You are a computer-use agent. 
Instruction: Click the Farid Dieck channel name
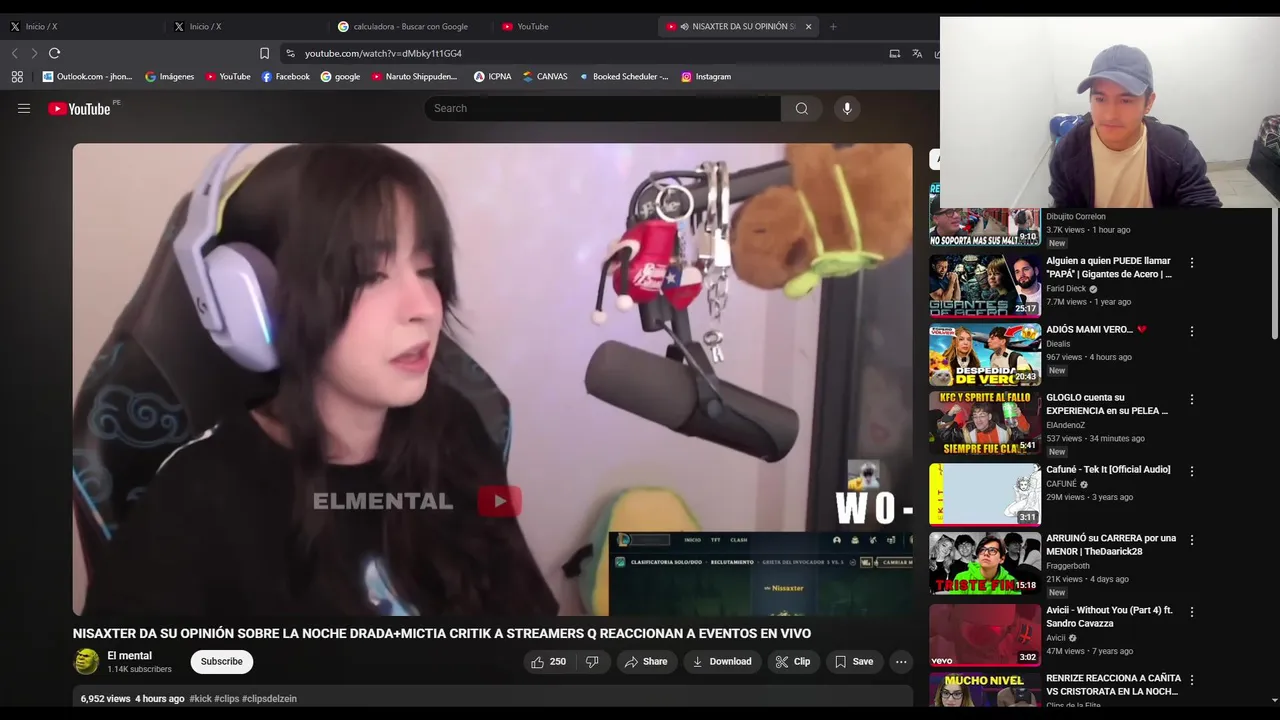[1065, 289]
